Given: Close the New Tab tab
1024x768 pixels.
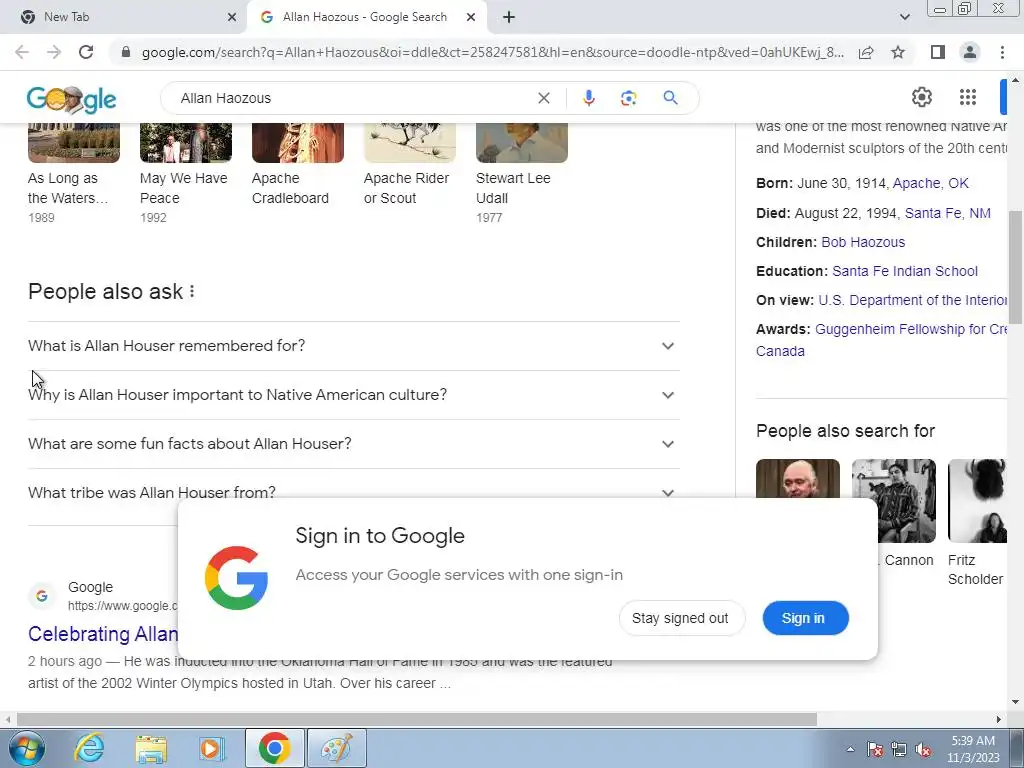Looking at the screenshot, I should coord(232,18).
